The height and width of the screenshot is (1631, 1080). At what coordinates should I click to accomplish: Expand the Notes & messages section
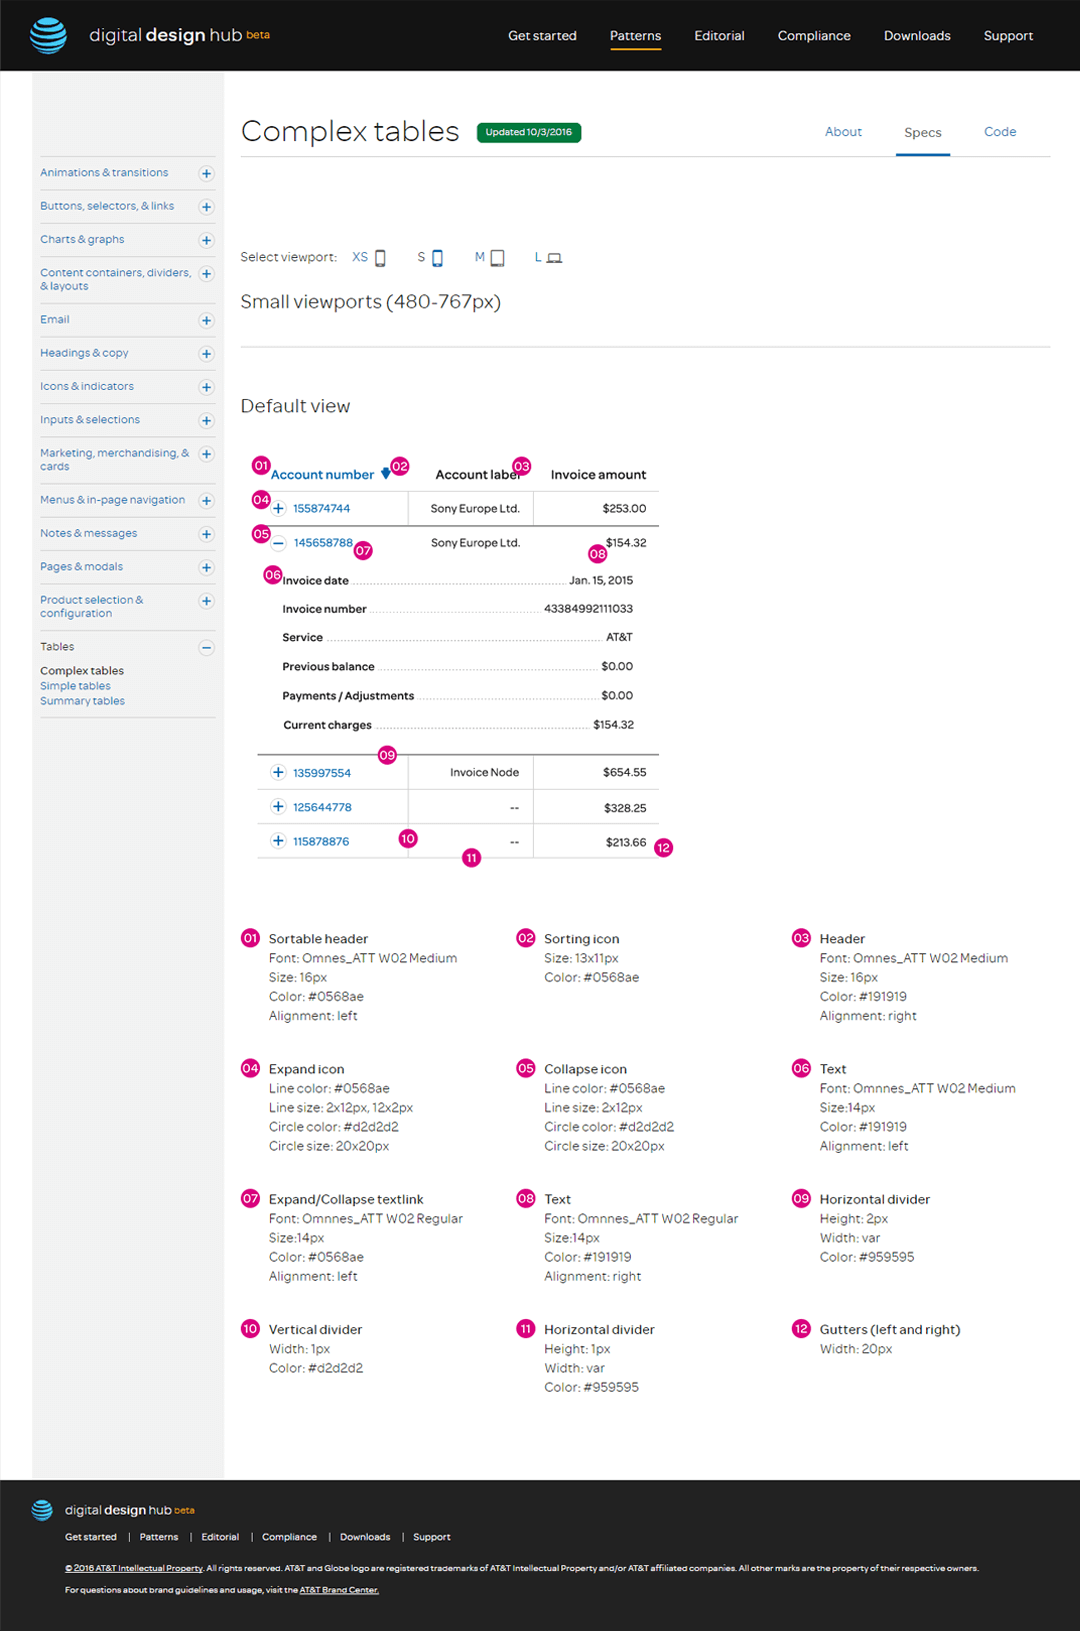[x=206, y=534]
